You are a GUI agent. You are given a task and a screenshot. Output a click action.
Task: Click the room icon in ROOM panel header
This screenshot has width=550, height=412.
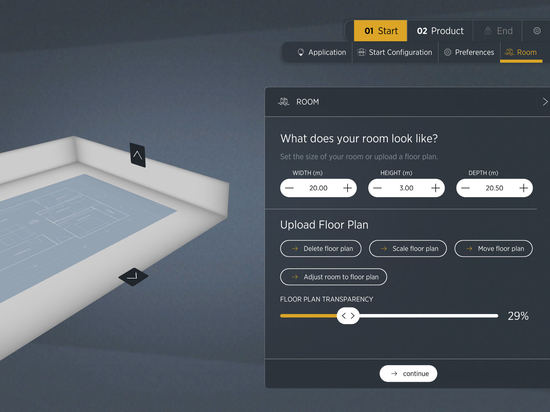(x=283, y=102)
